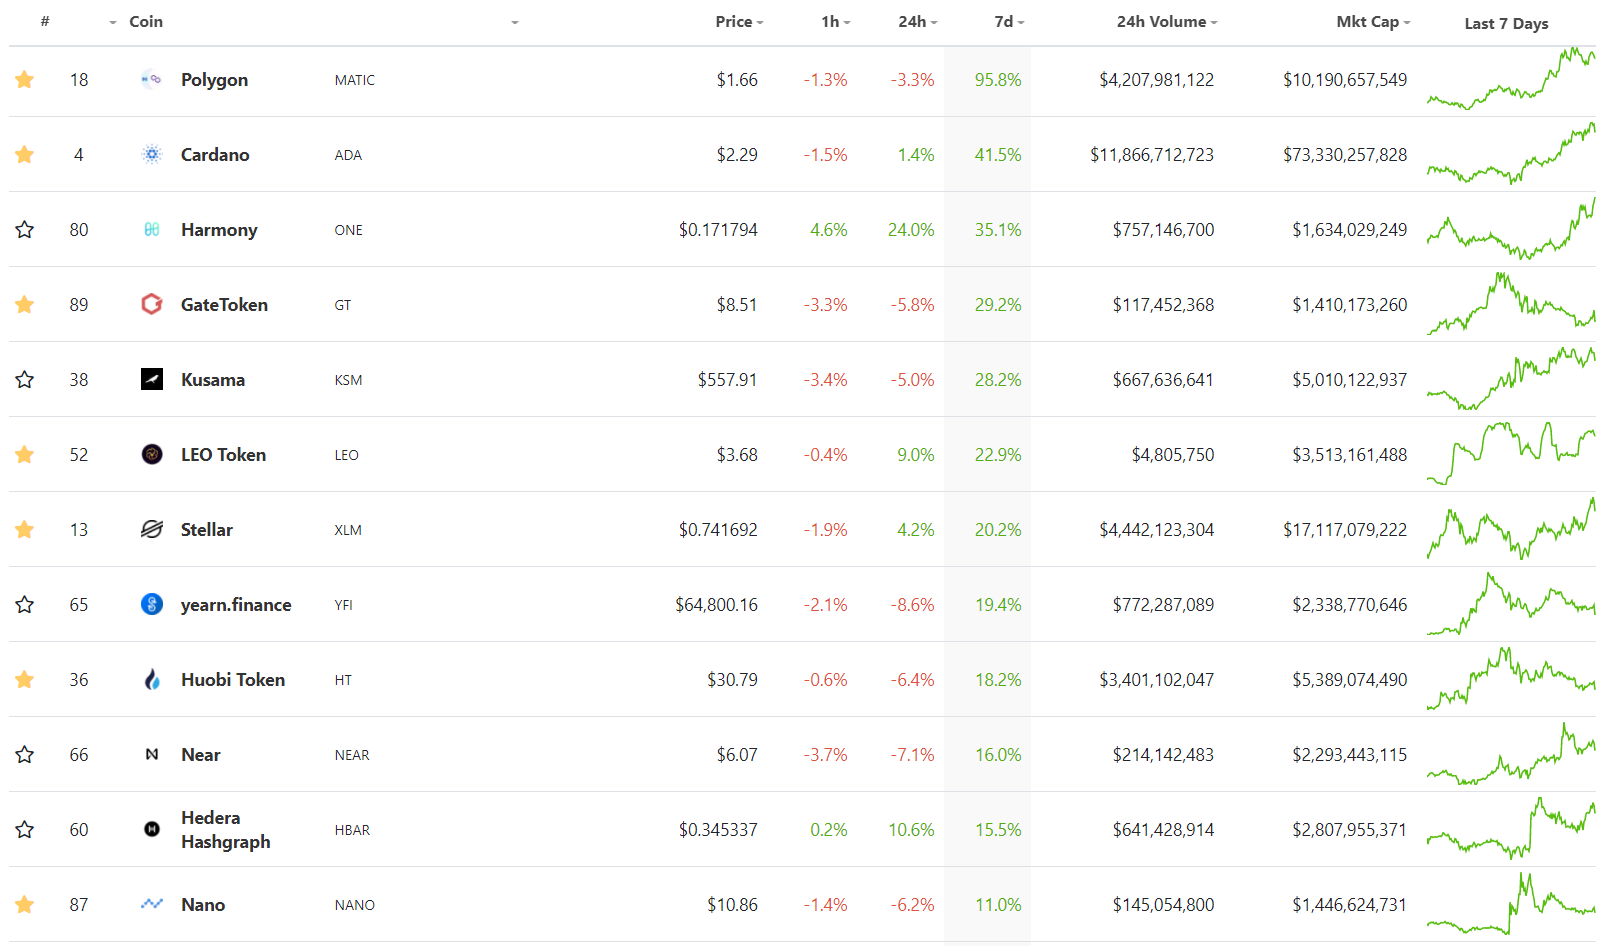Click the Harmony coin logo icon
1618x946 pixels.
click(152, 229)
